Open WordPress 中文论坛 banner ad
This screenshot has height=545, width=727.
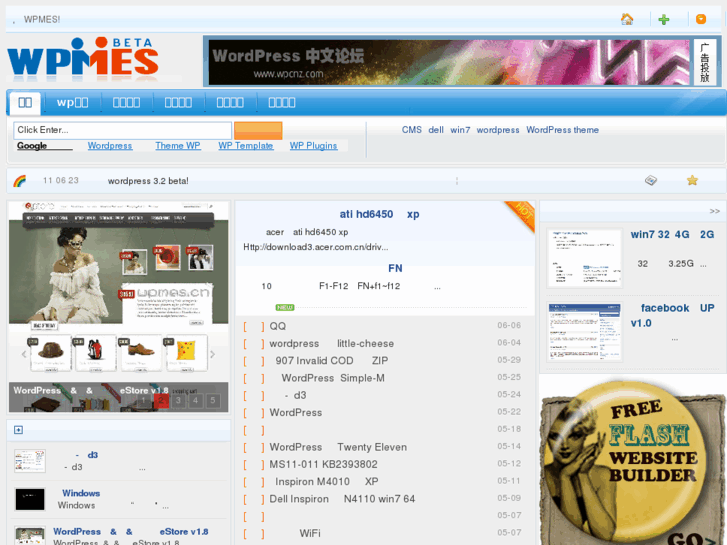tap(449, 62)
